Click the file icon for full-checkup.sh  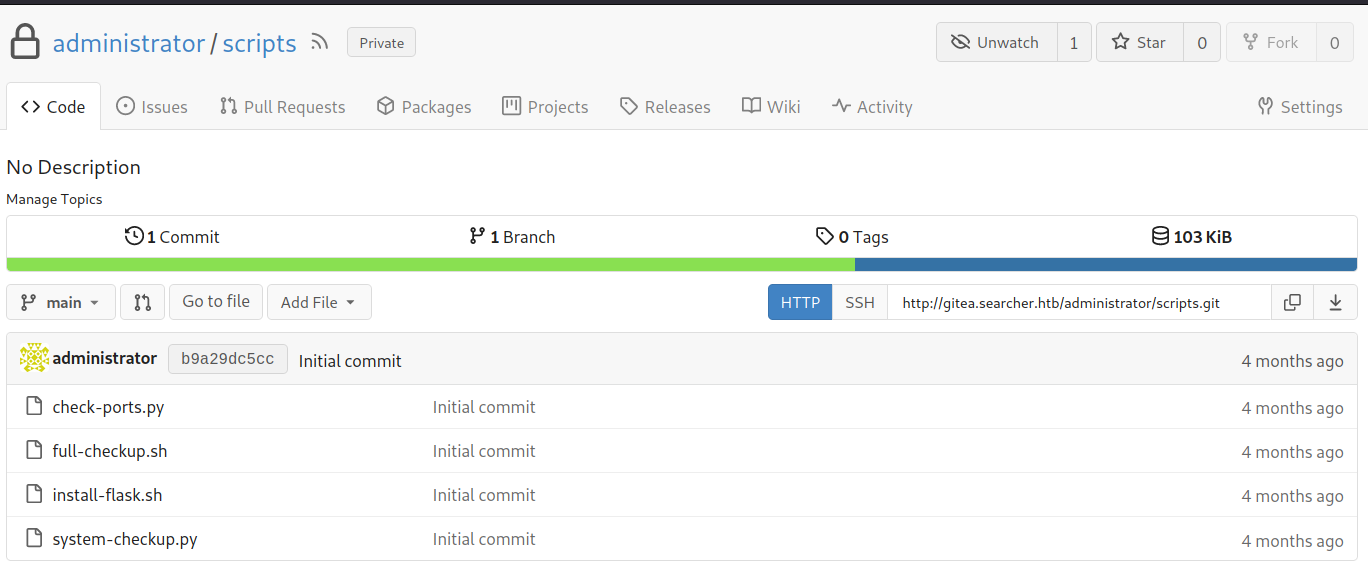(34, 451)
